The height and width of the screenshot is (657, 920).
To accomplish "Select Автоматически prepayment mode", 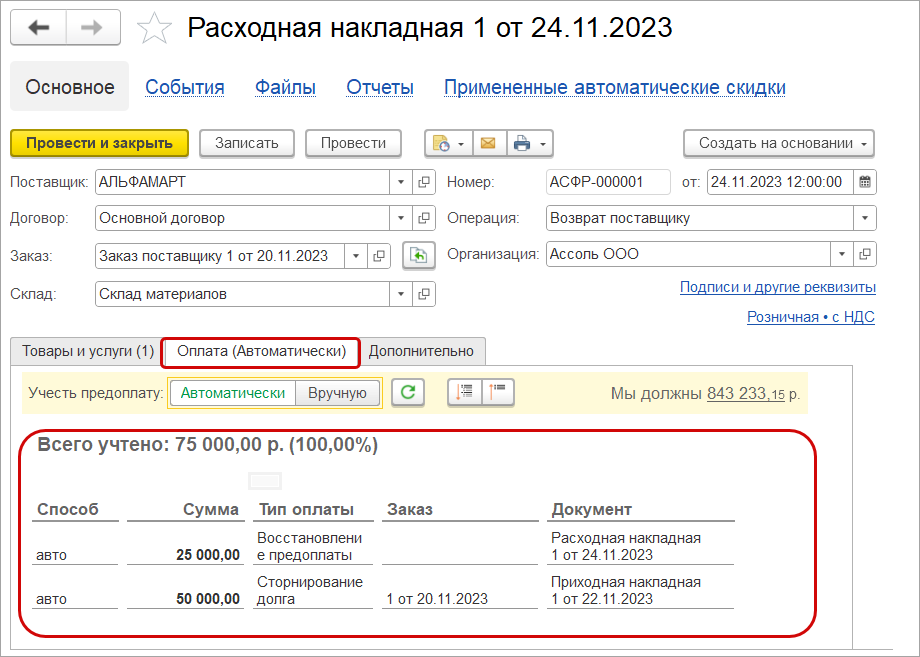I will (x=233, y=393).
